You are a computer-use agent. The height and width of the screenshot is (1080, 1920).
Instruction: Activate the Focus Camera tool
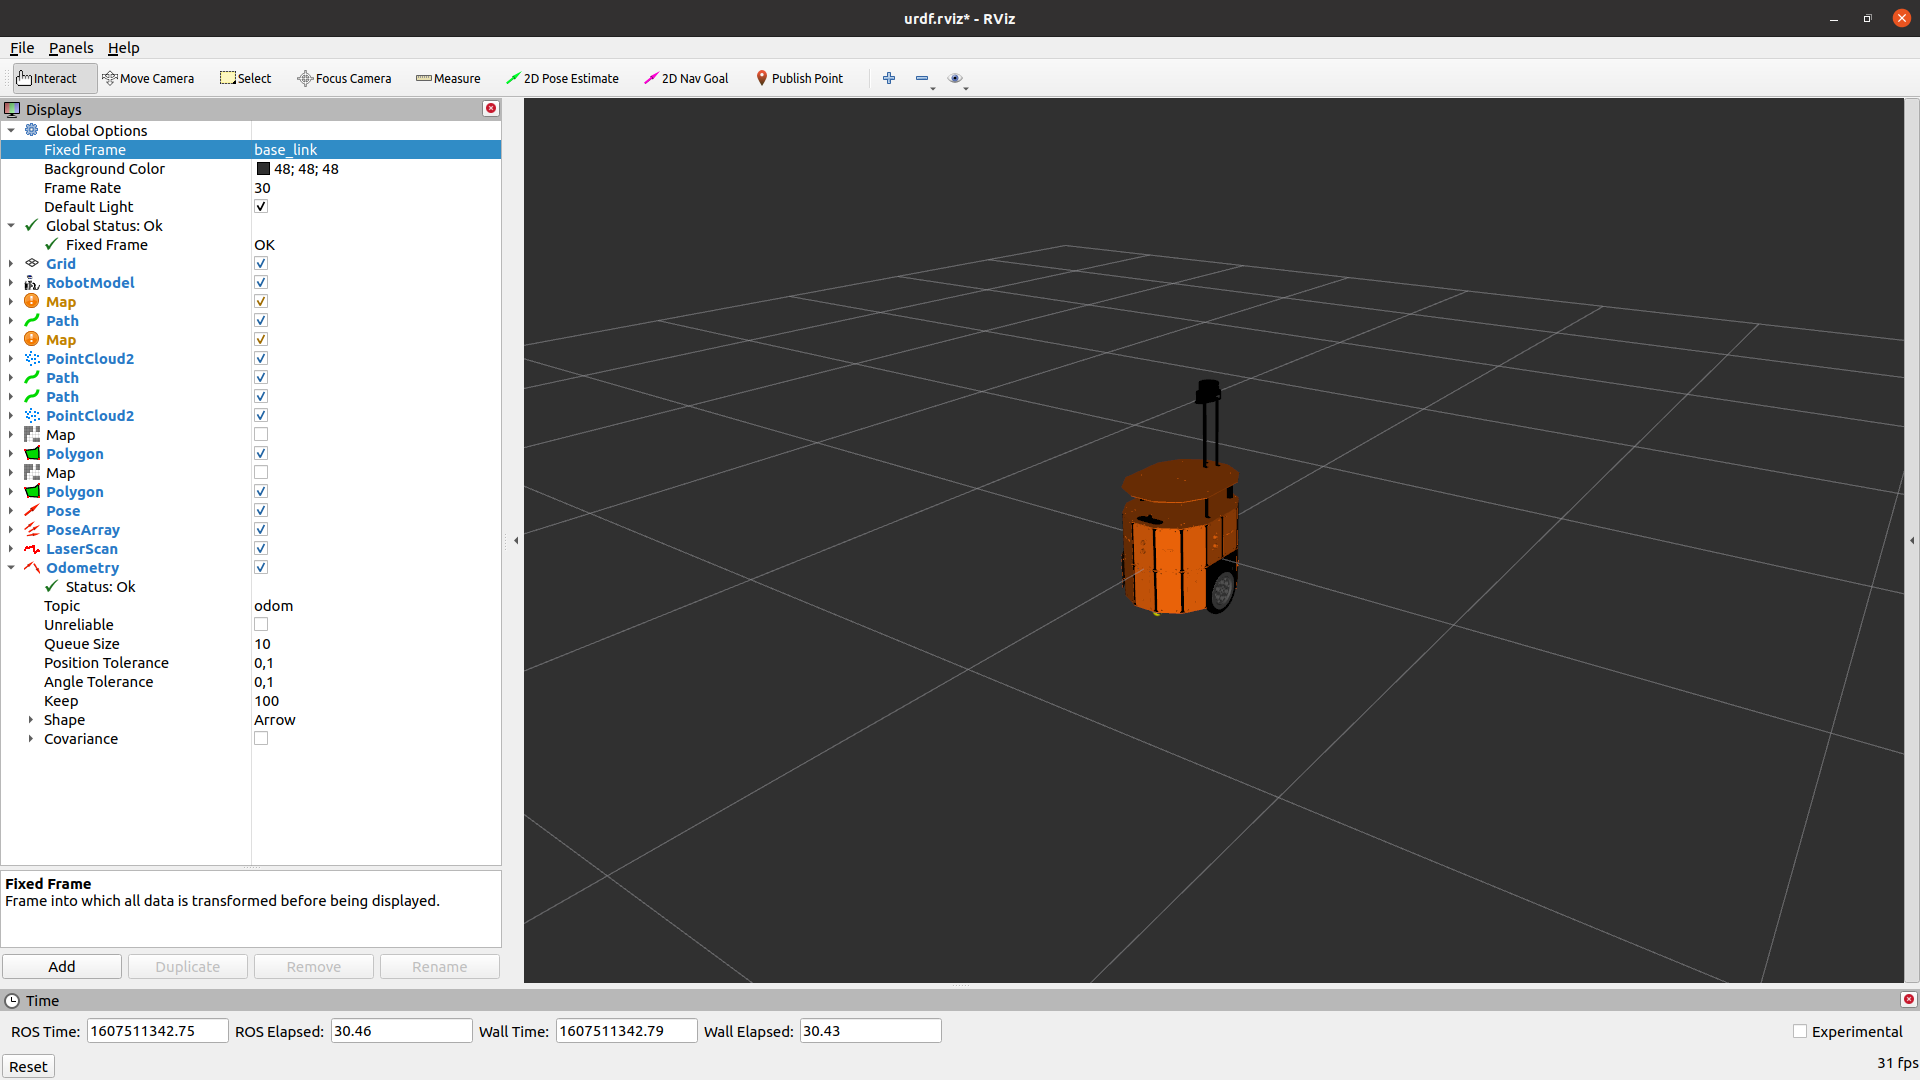coord(344,78)
